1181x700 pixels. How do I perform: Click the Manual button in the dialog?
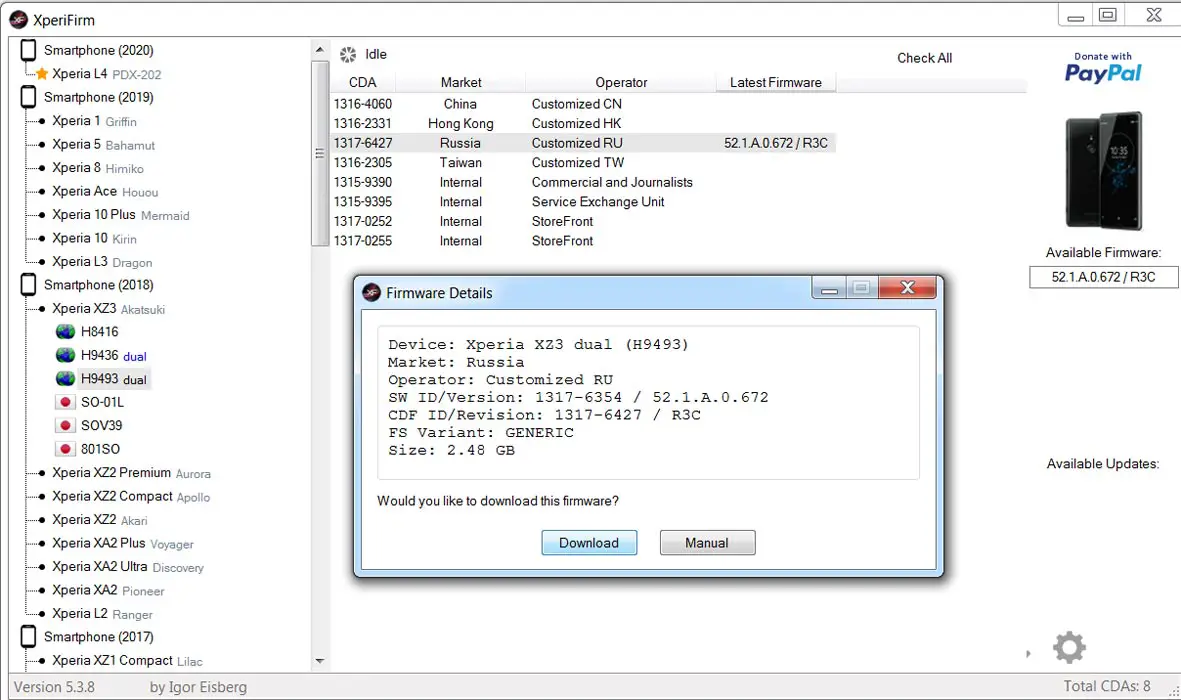[x=706, y=543]
